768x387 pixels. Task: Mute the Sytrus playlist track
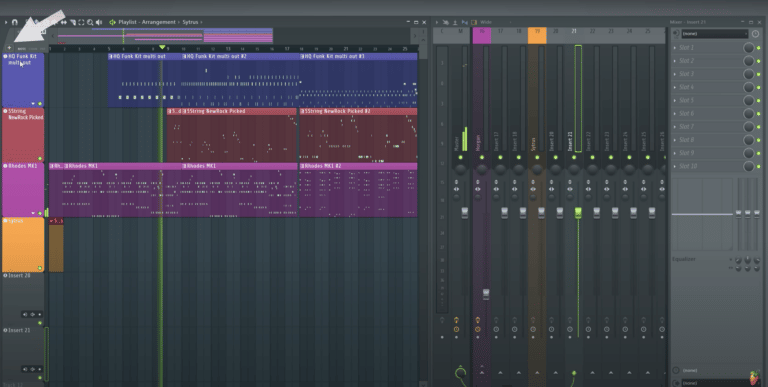coord(40,268)
